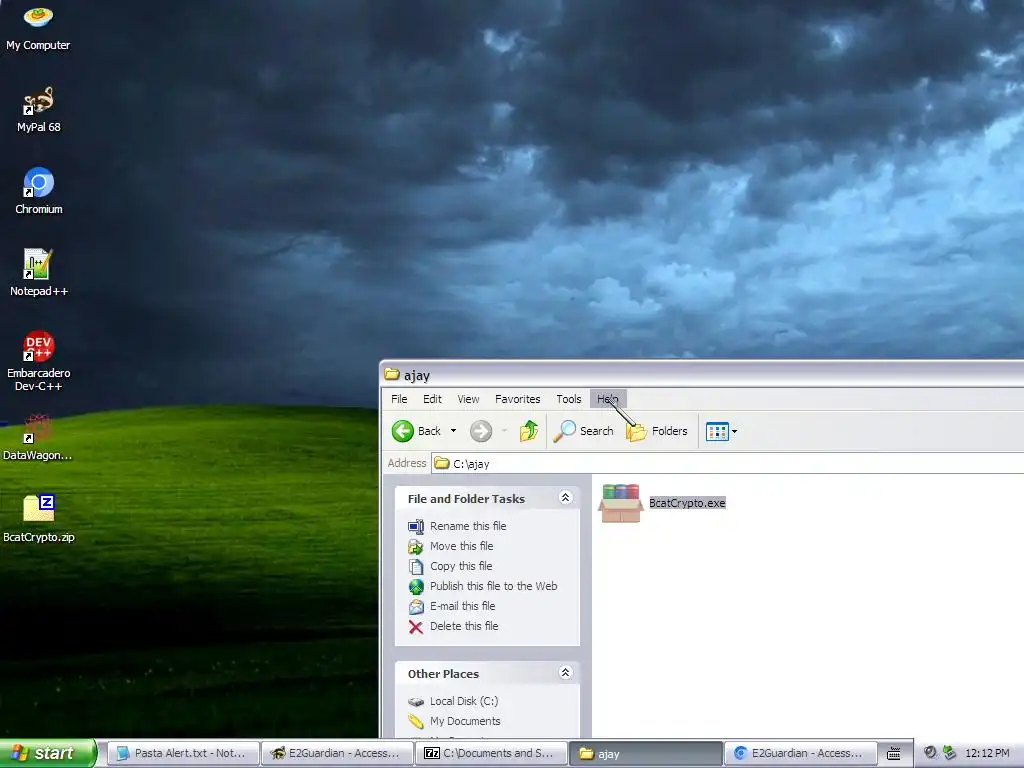Switch to 7-Zip C:\Documents taskbar button

tap(491, 754)
